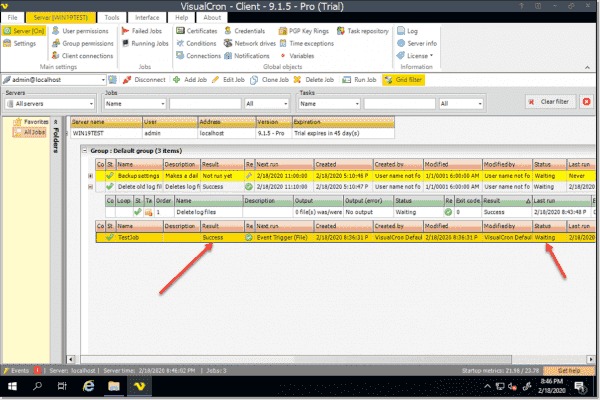This screenshot has width=600, height=400.
Task: Open User permissions
Action: [80, 31]
